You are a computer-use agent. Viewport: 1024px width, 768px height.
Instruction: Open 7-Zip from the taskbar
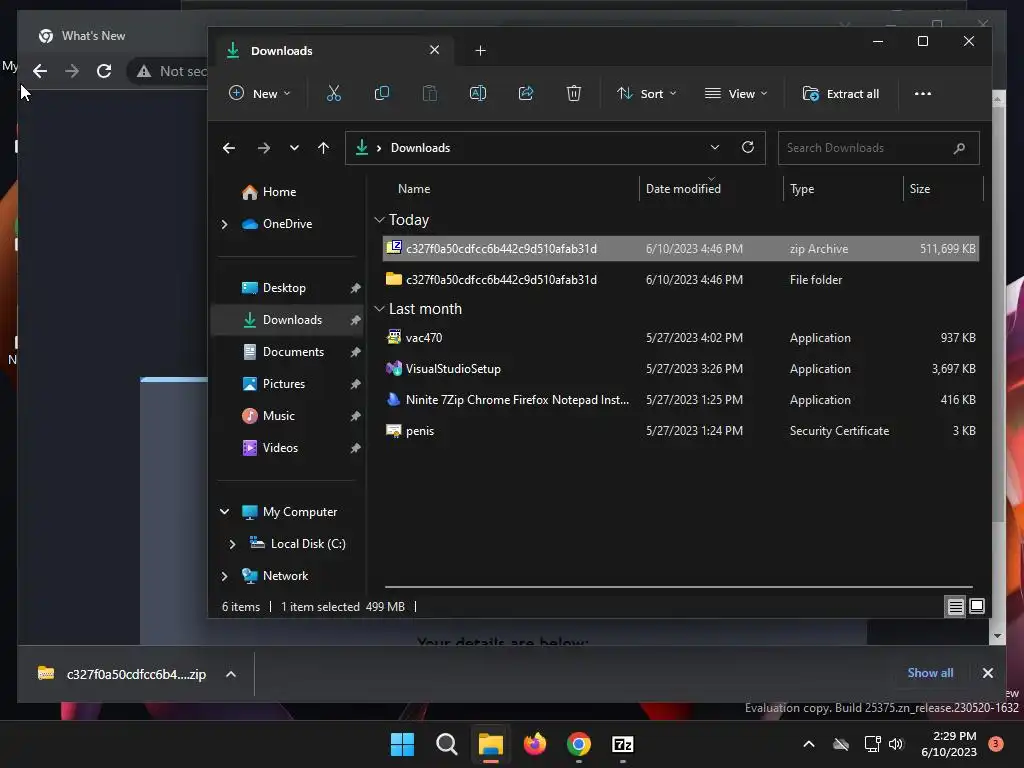[x=622, y=744]
